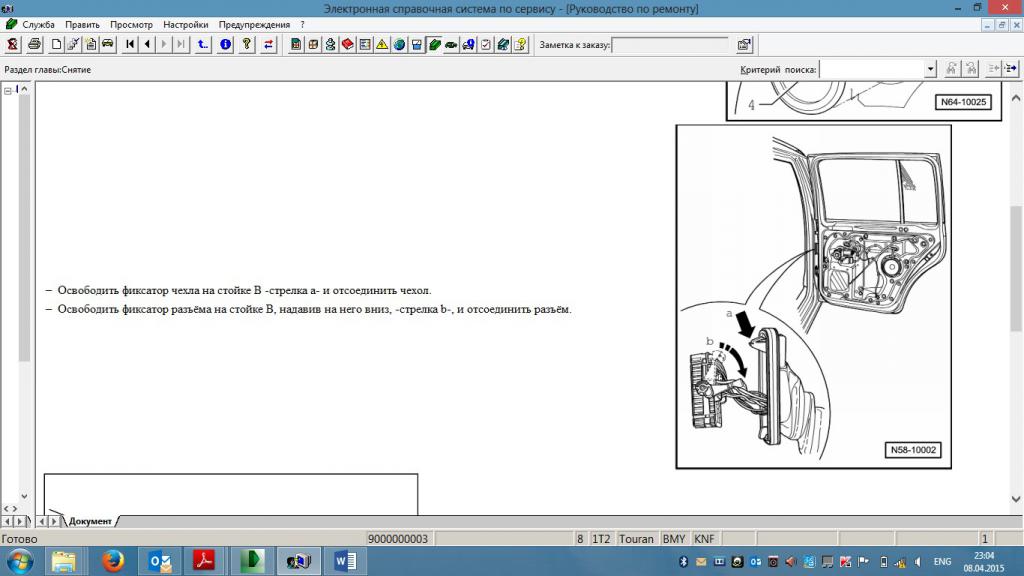
Task: Click document scrollbar up arrow
Action: [x=1016, y=98]
